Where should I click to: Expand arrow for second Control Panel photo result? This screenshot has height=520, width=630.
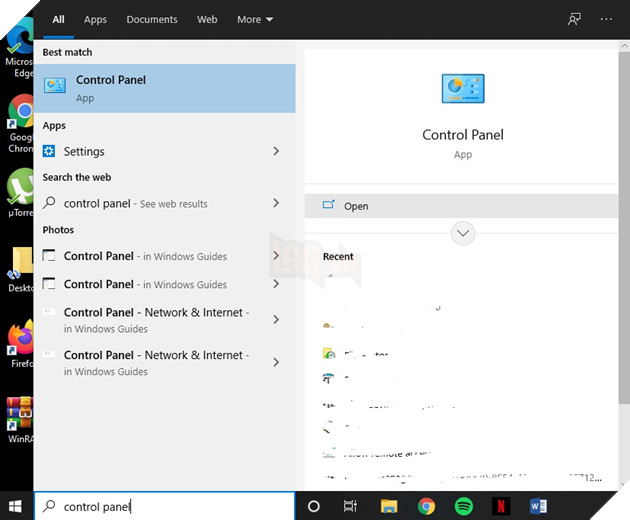click(x=276, y=284)
